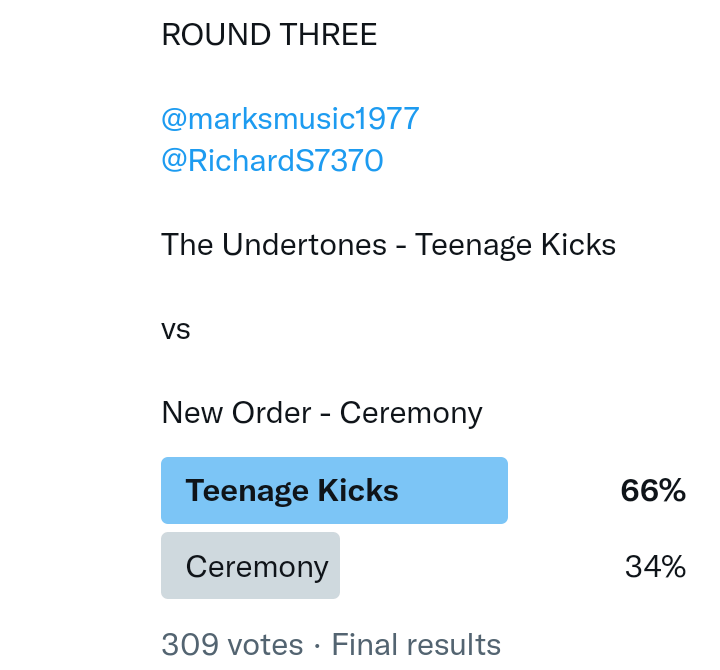The width and height of the screenshot is (720, 670).
Task: Open the @marksmusic1977 profile mention
Action: click(290, 119)
